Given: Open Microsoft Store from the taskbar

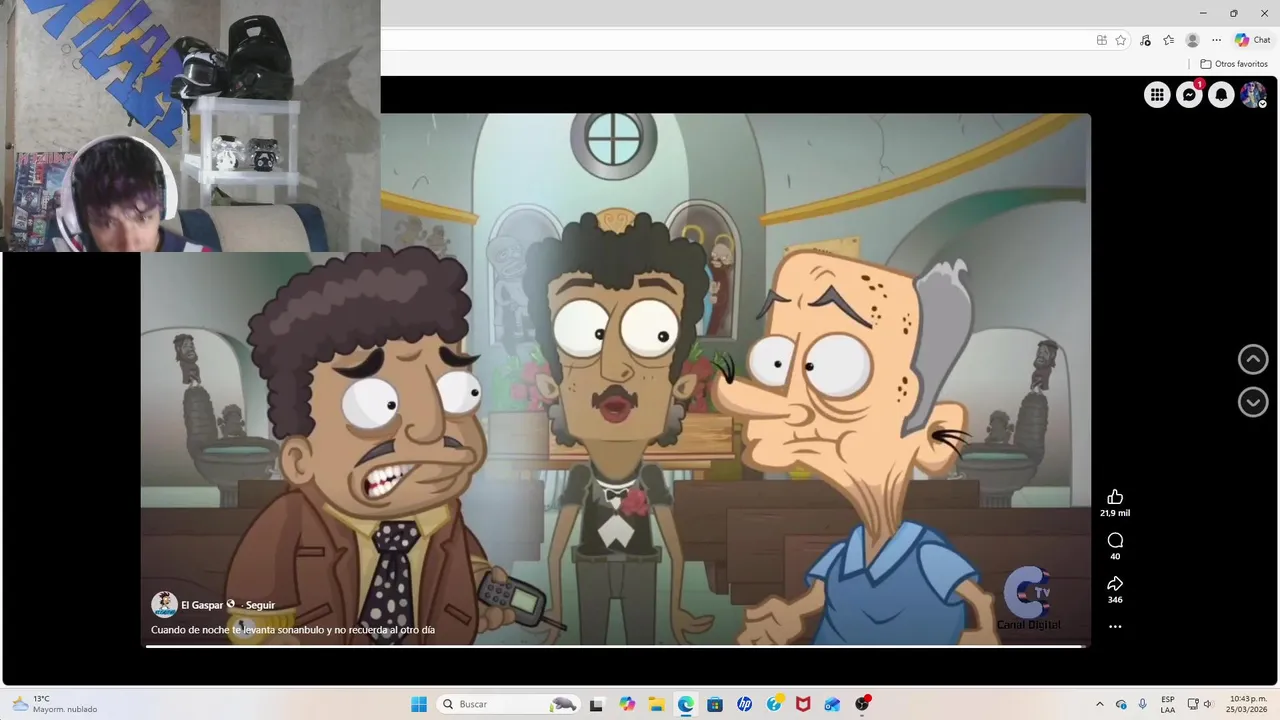Looking at the screenshot, I should [715, 704].
